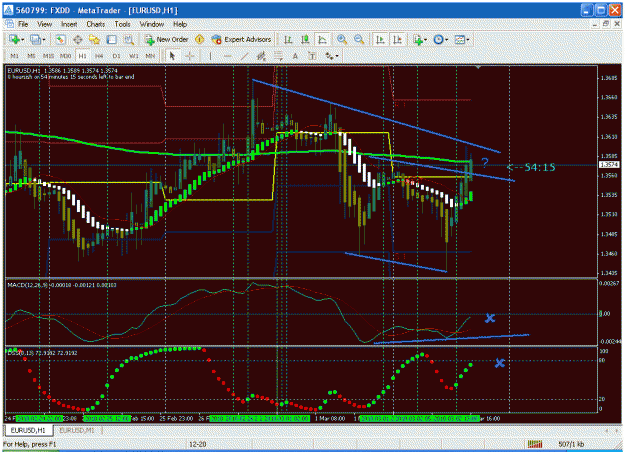The height and width of the screenshot is (452, 625).
Task: Show the Market Watch window icon
Action: (60, 39)
